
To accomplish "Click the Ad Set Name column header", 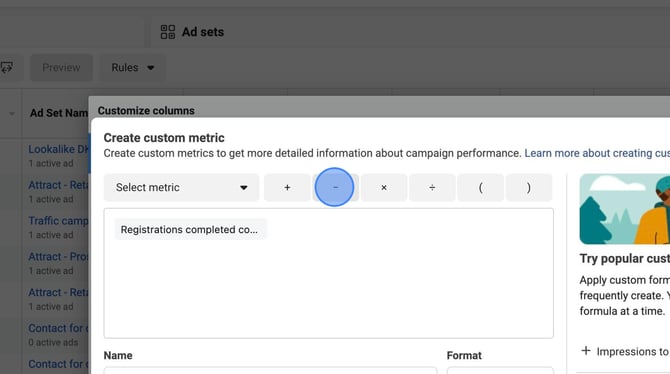I will click(x=59, y=113).
